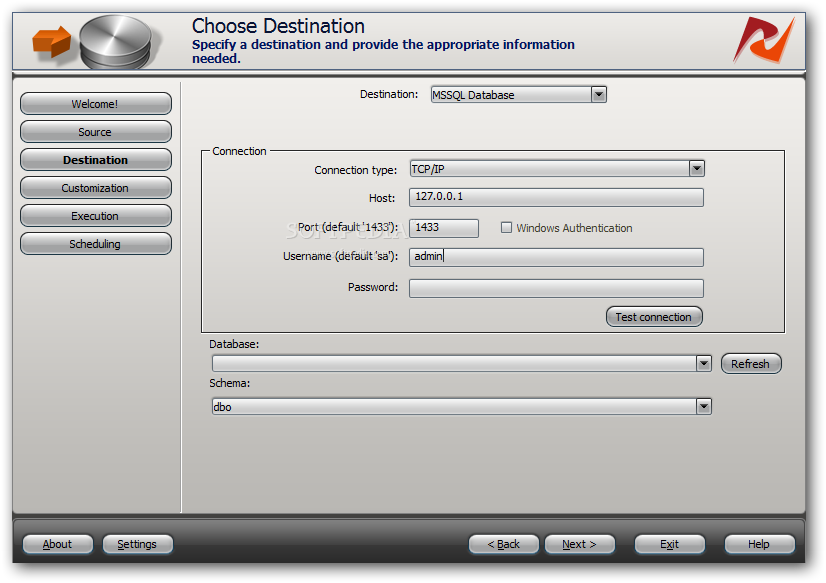
Task: Click the 'Schema:' label
Action: point(230,383)
